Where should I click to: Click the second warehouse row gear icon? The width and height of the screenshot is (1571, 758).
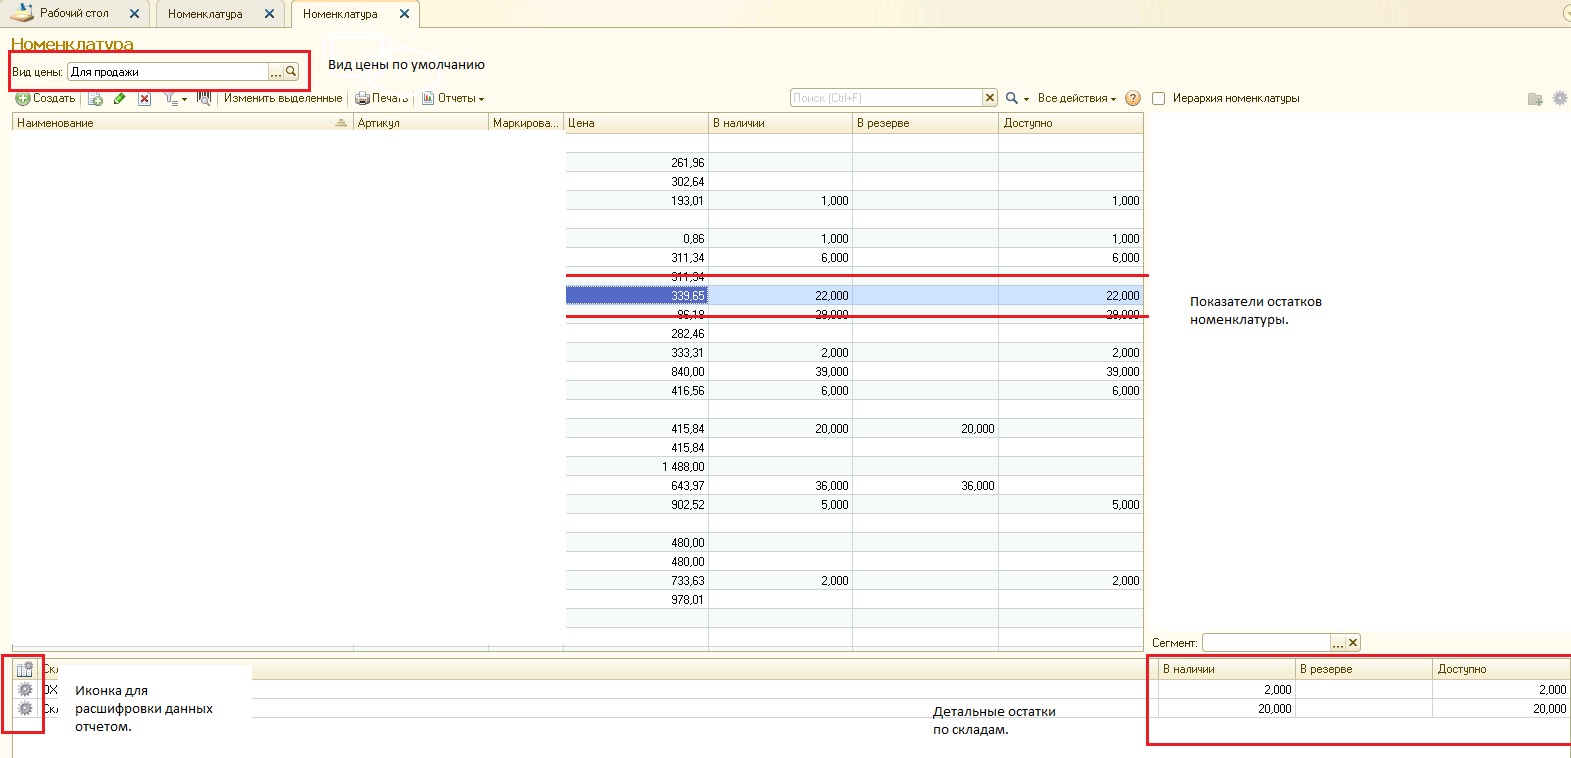click(25, 708)
